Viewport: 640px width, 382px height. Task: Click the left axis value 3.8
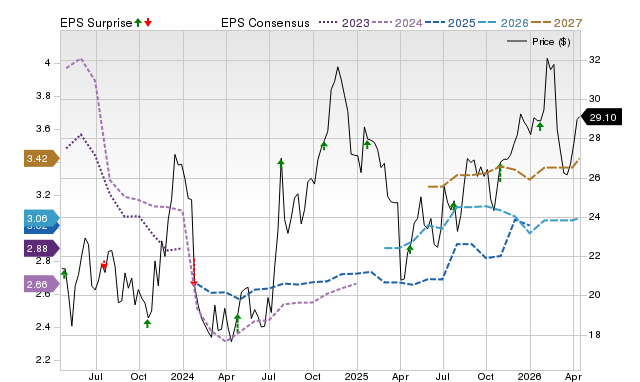44,96
